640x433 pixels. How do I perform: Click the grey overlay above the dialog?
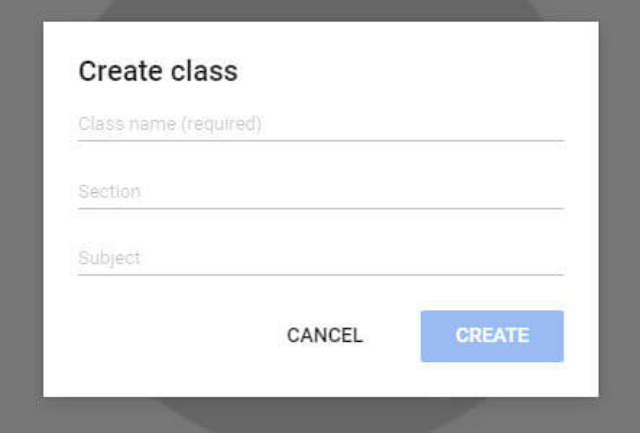tap(320, 10)
